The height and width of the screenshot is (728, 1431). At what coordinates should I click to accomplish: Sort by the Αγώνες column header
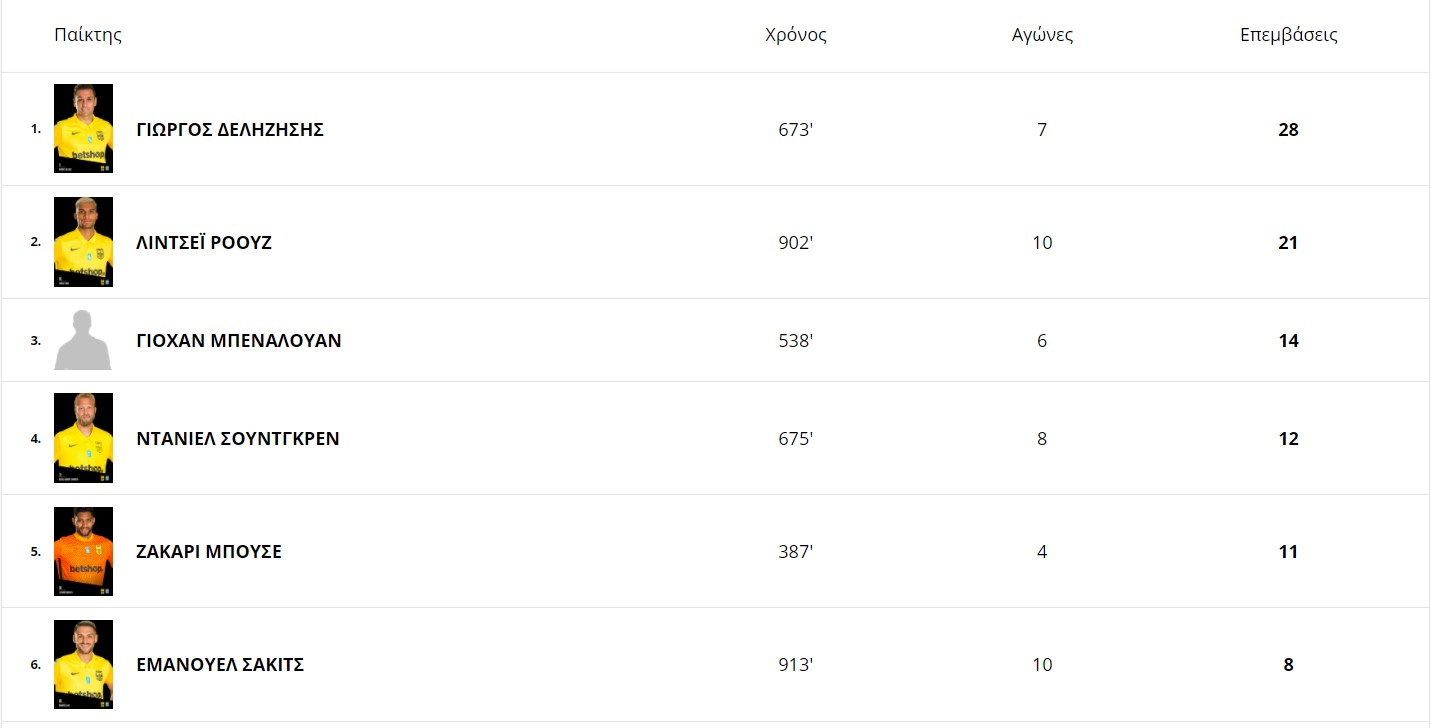coord(1042,35)
